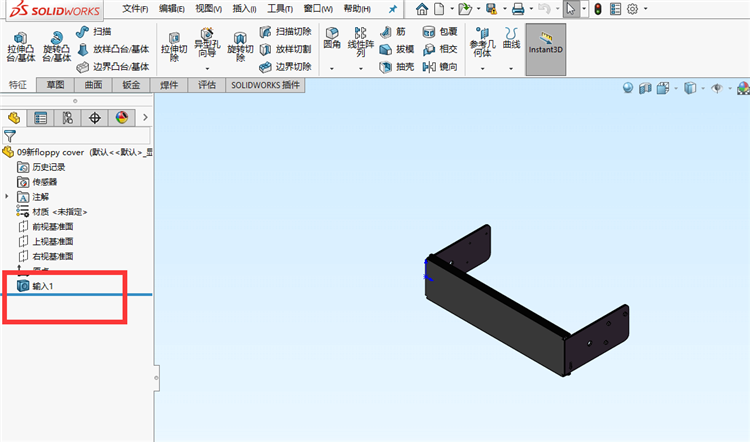Open the dropdown arrow beside the Options gear
The width and height of the screenshot is (750, 442).
click(x=646, y=9)
